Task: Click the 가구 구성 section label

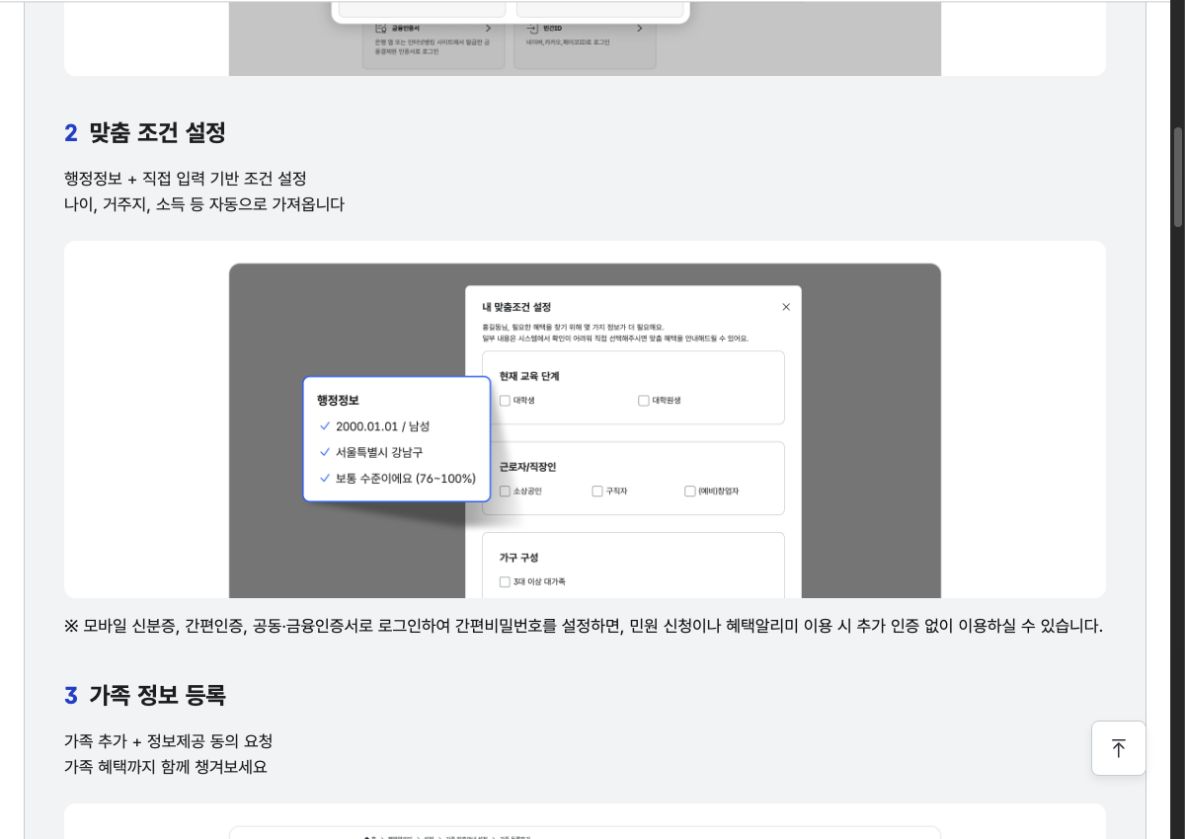Action: click(x=518, y=557)
